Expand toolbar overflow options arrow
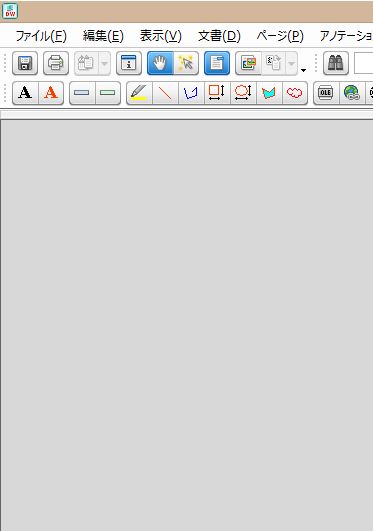This screenshot has width=373, height=531. [x=303, y=70]
